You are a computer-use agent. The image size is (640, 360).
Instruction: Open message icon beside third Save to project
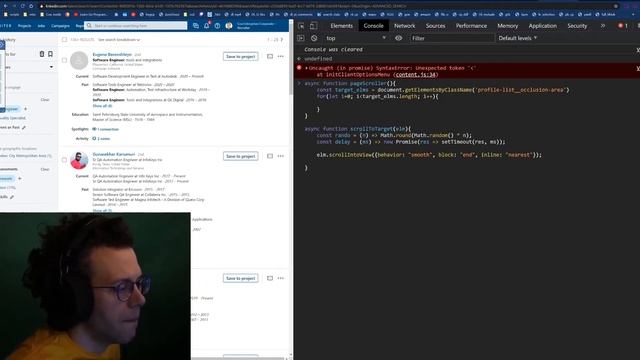coord(270,278)
